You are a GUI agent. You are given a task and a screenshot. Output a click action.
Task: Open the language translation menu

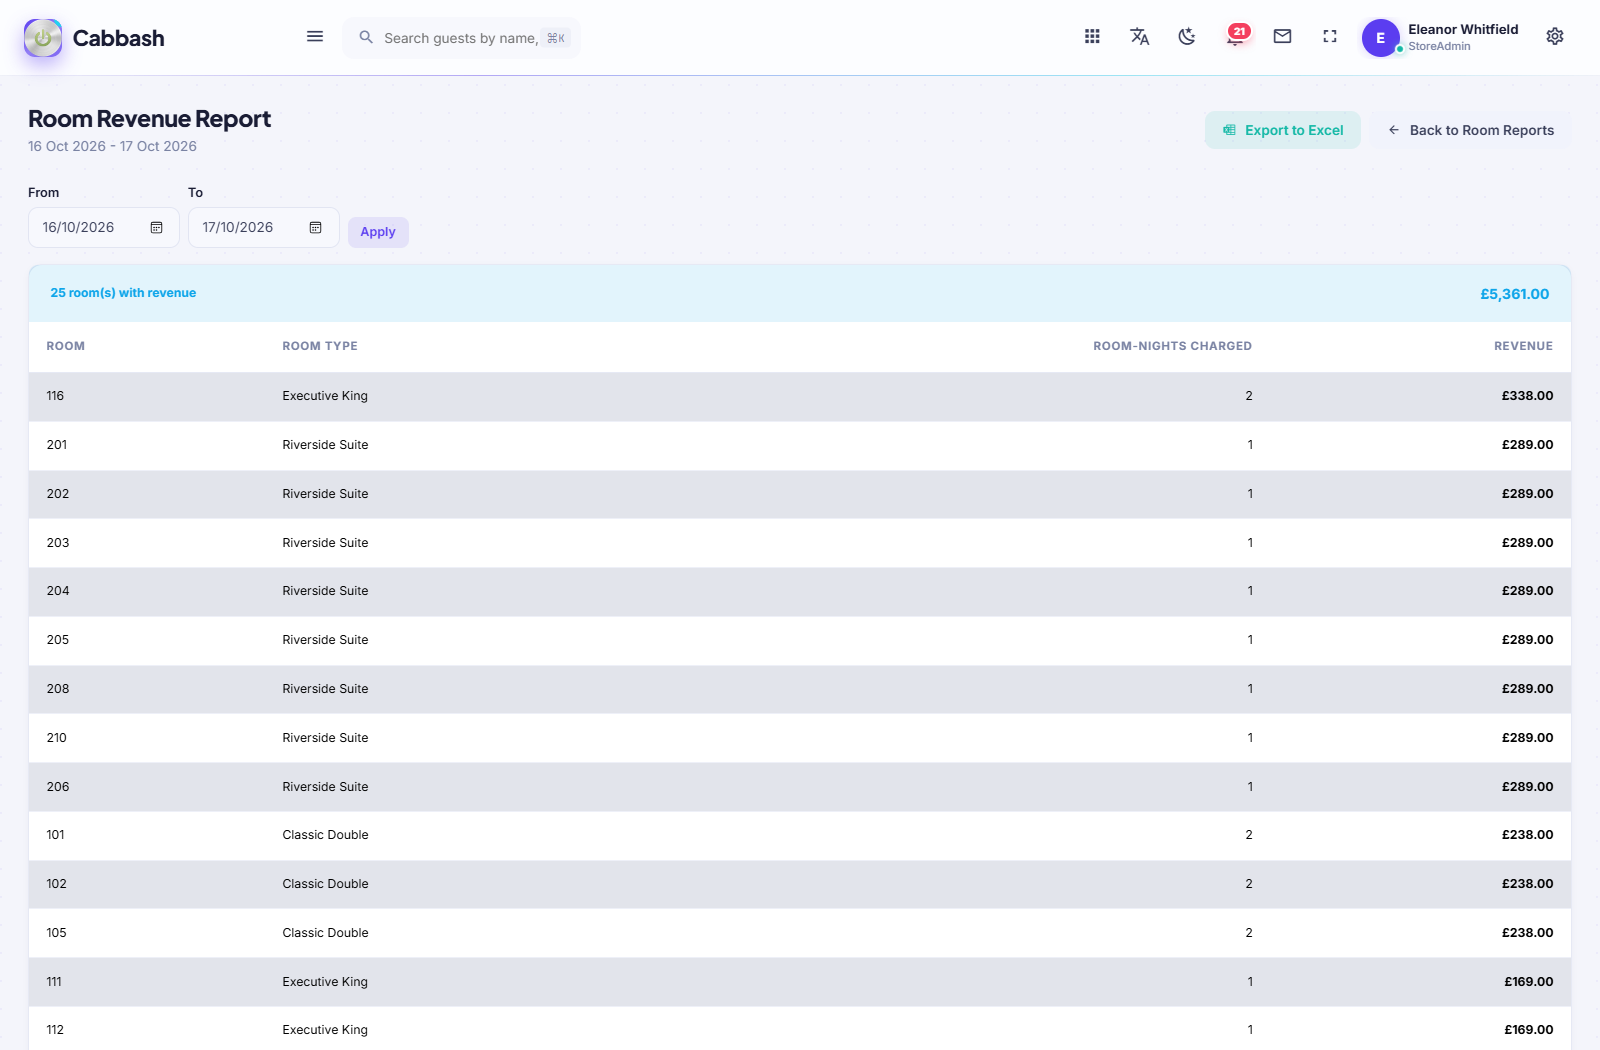[x=1139, y=37]
